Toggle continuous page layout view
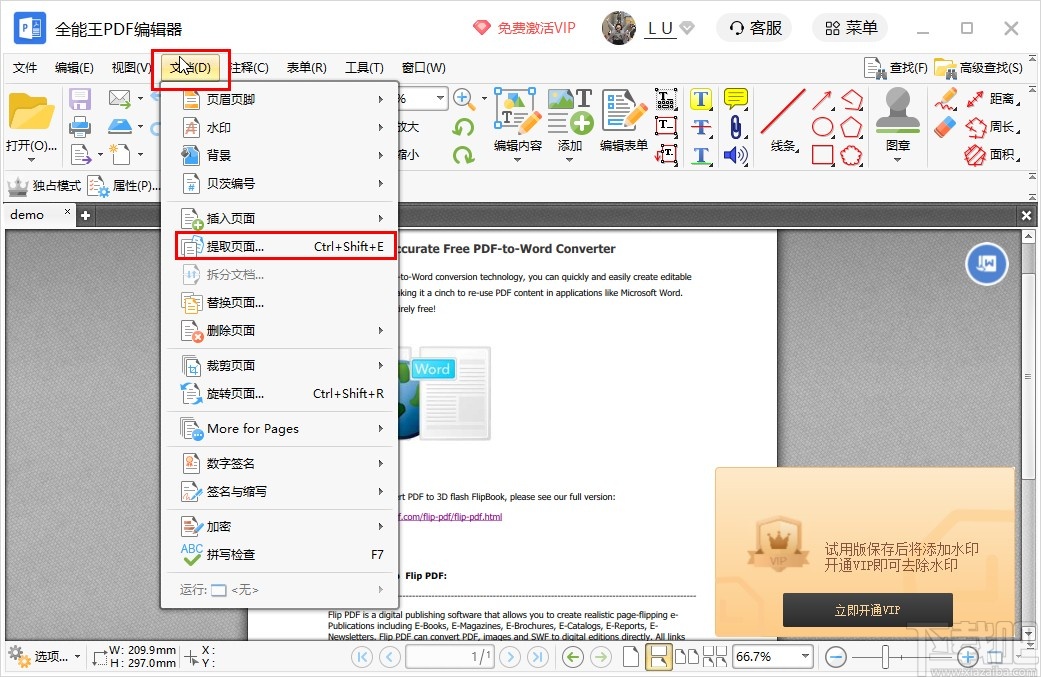 (658, 657)
